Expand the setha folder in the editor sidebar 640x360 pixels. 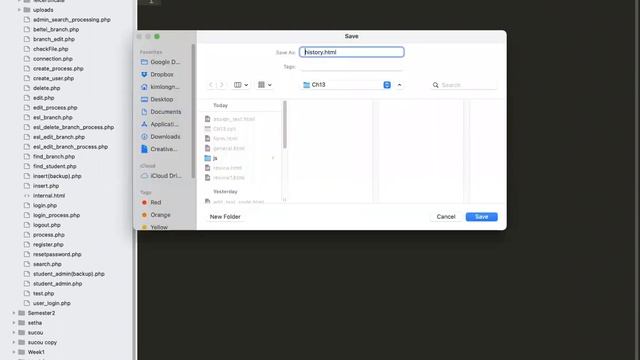14,323
